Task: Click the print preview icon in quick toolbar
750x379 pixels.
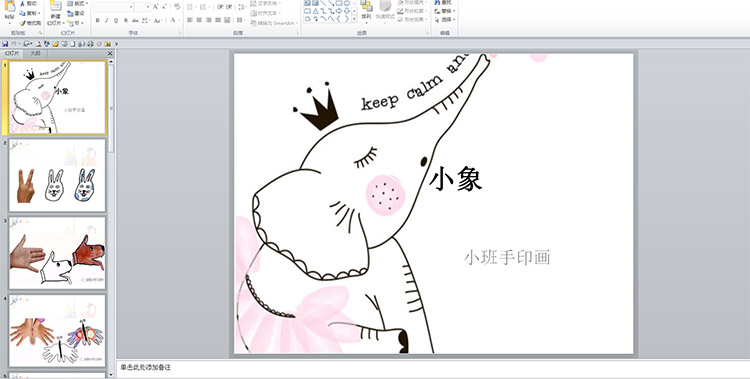Action: [x=38, y=44]
